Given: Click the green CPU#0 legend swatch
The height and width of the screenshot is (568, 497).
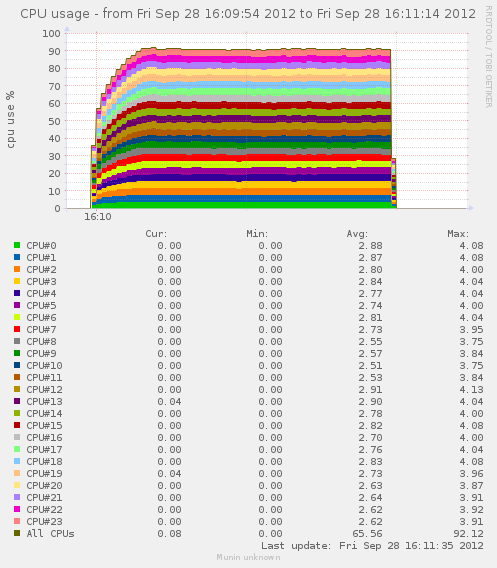Looking at the screenshot, I should [x=17, y=245].
